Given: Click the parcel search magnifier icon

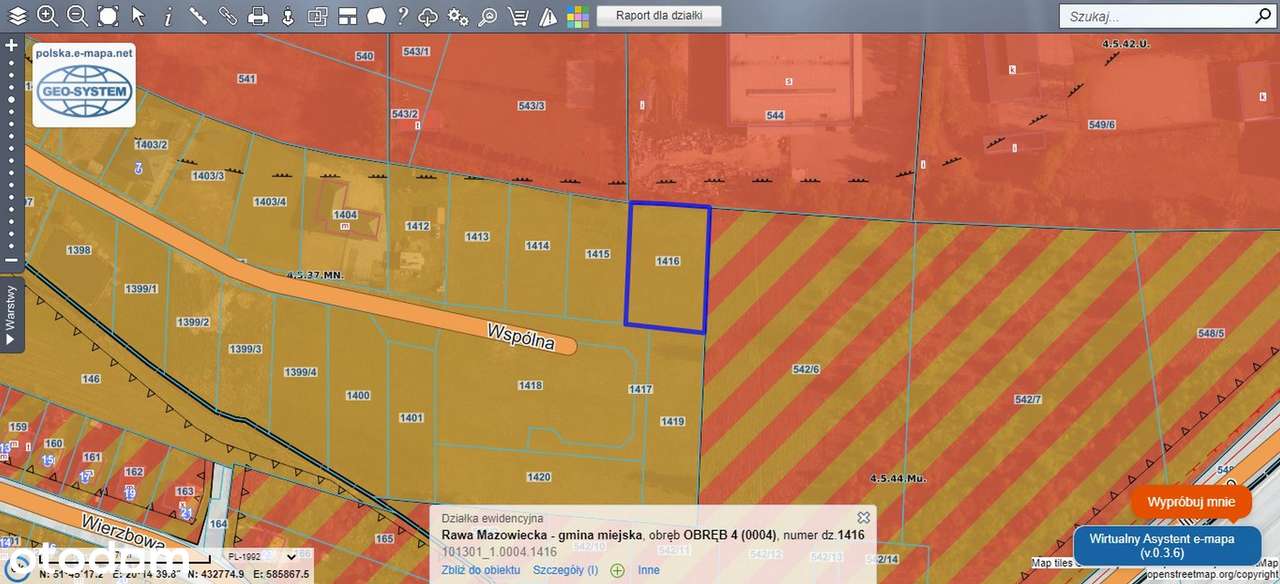Looking at the screenshot, I should pyautogui.click(x=488, y=15).
